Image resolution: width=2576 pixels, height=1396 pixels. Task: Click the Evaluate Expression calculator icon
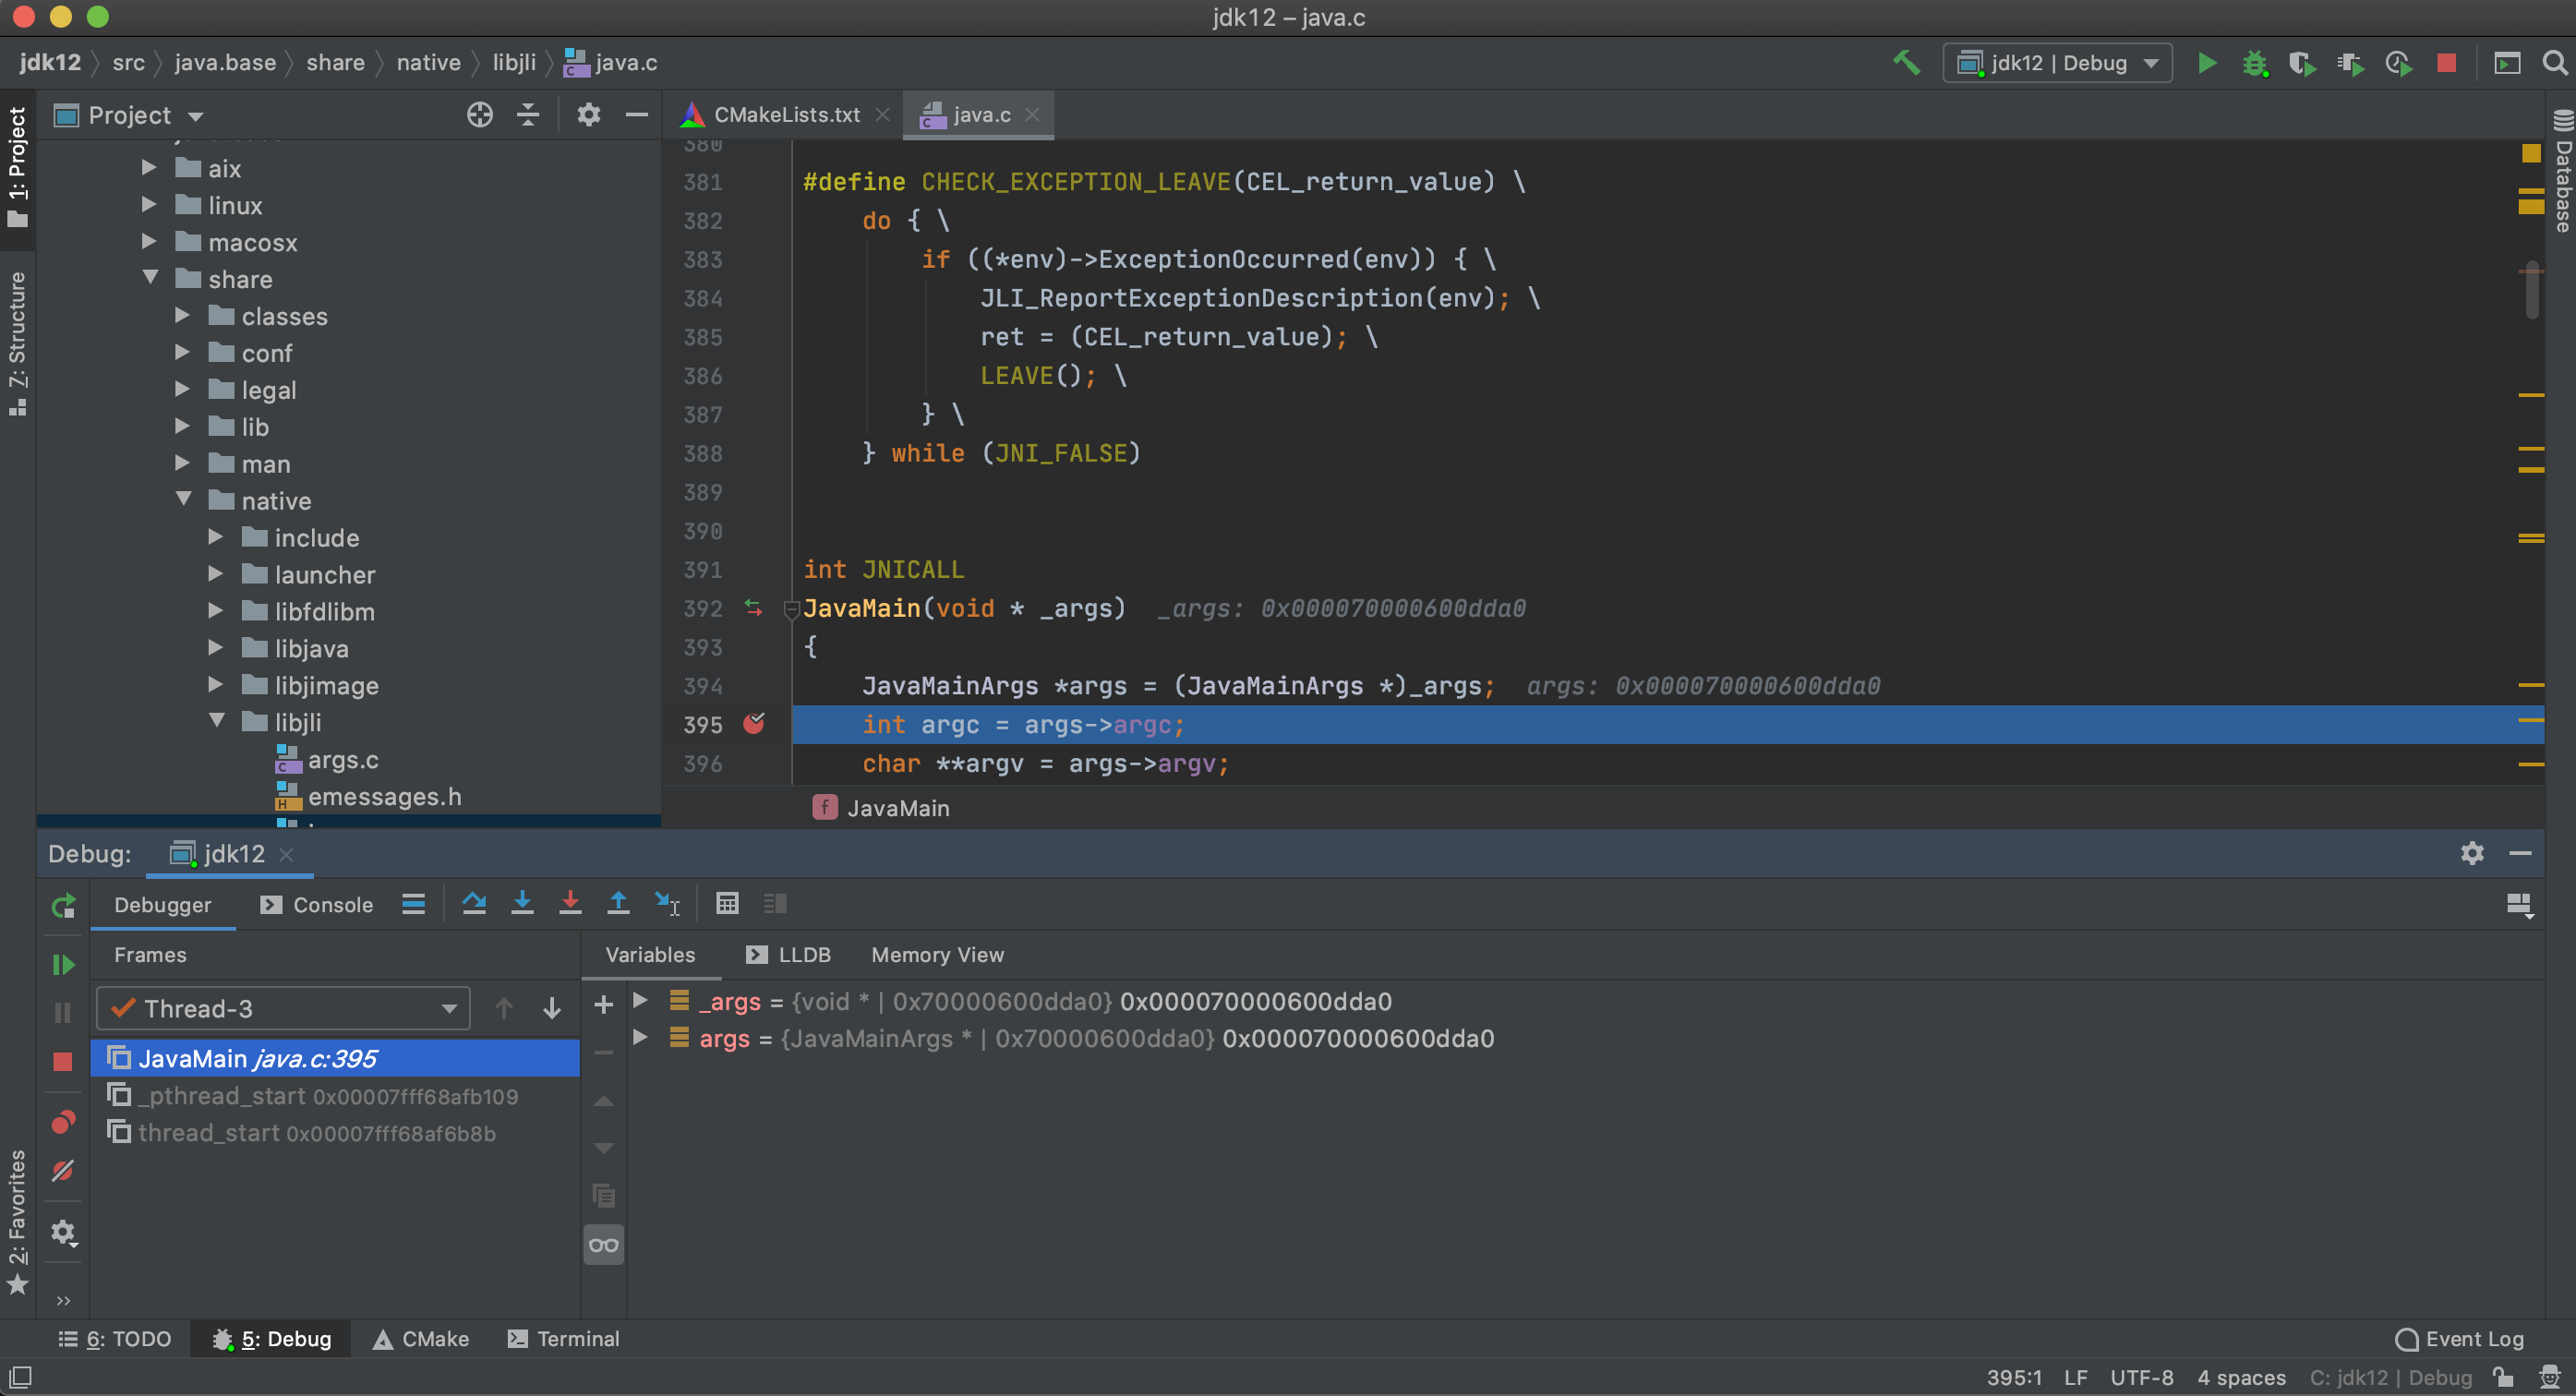coord(727,904)
